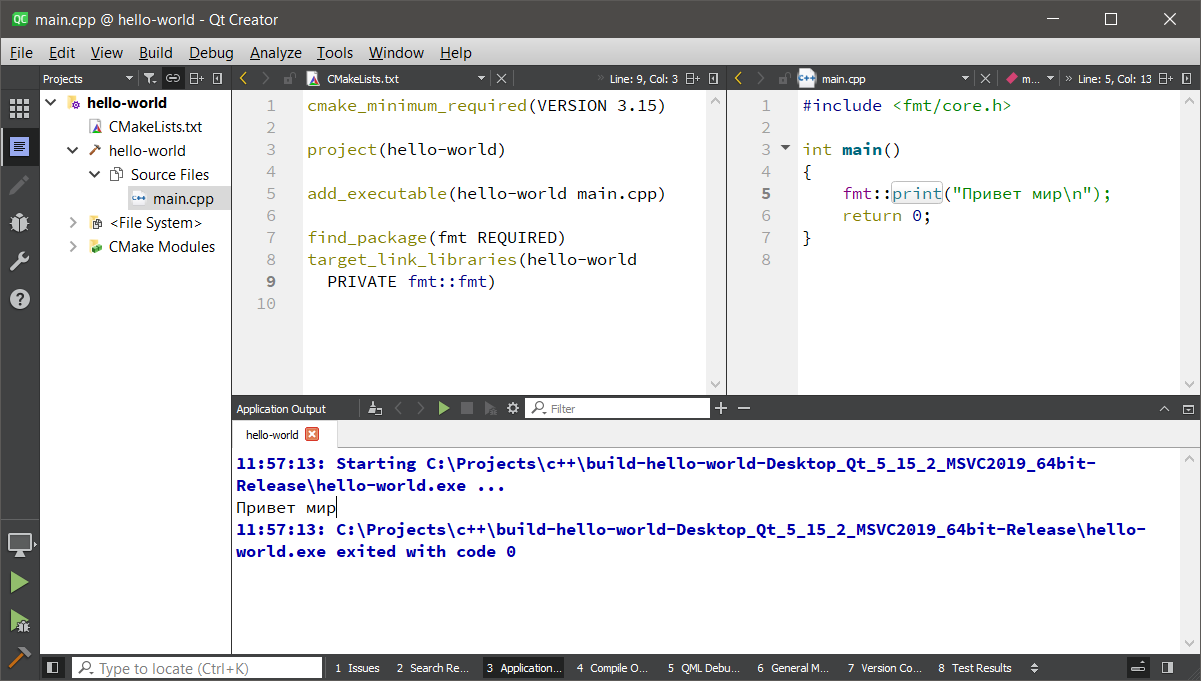
Task: Click the Filter search field in Application Output
Action: tap(617, 407)
